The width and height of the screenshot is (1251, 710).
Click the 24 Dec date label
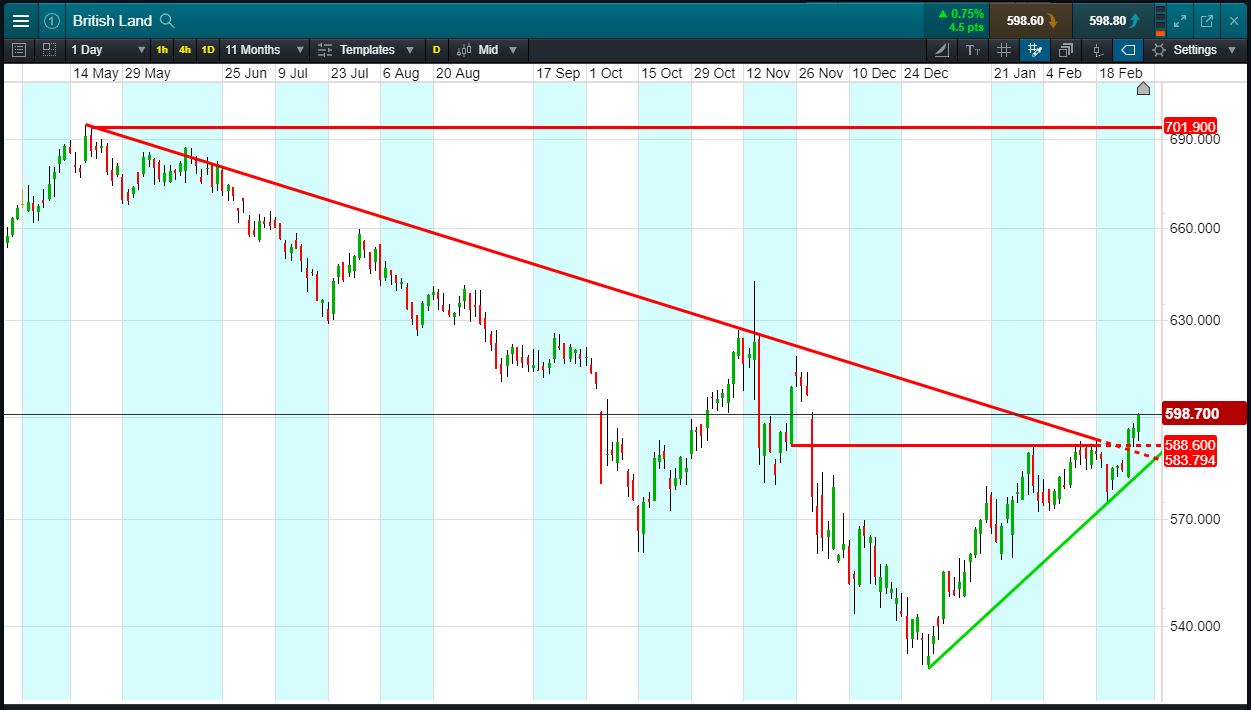(x=926, y=73)
